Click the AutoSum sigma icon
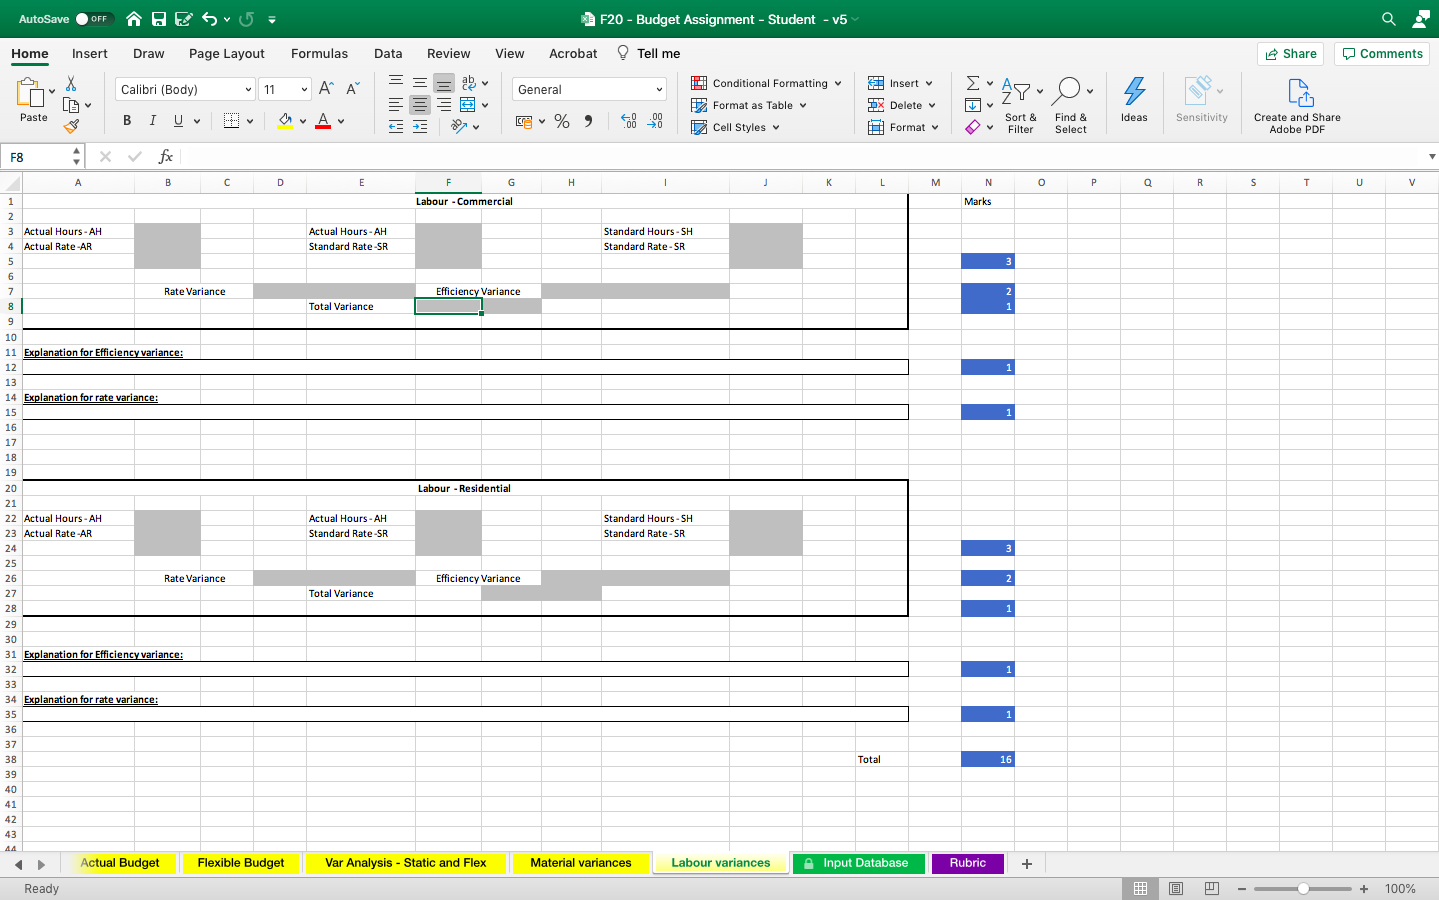 point(973,83)
